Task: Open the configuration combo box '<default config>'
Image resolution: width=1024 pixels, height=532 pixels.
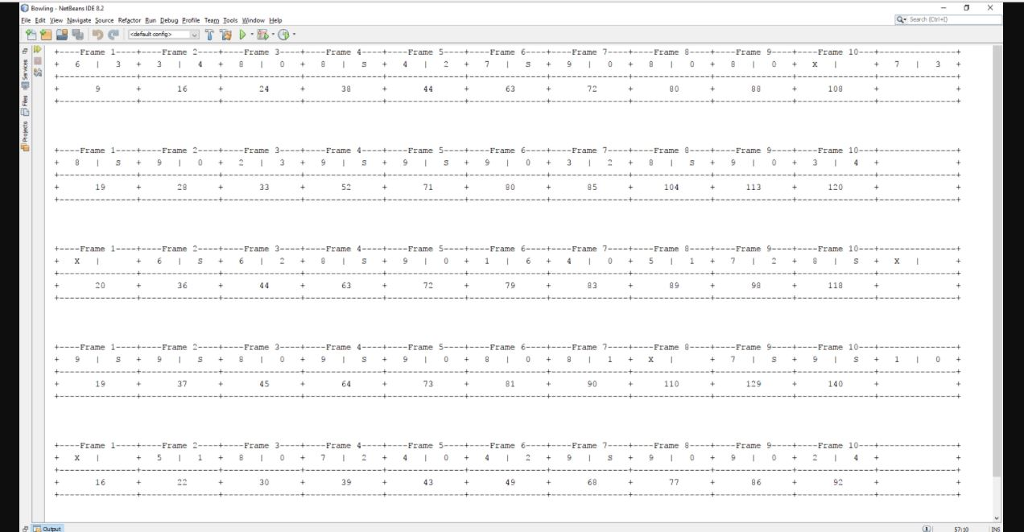Action: (163, 35)
